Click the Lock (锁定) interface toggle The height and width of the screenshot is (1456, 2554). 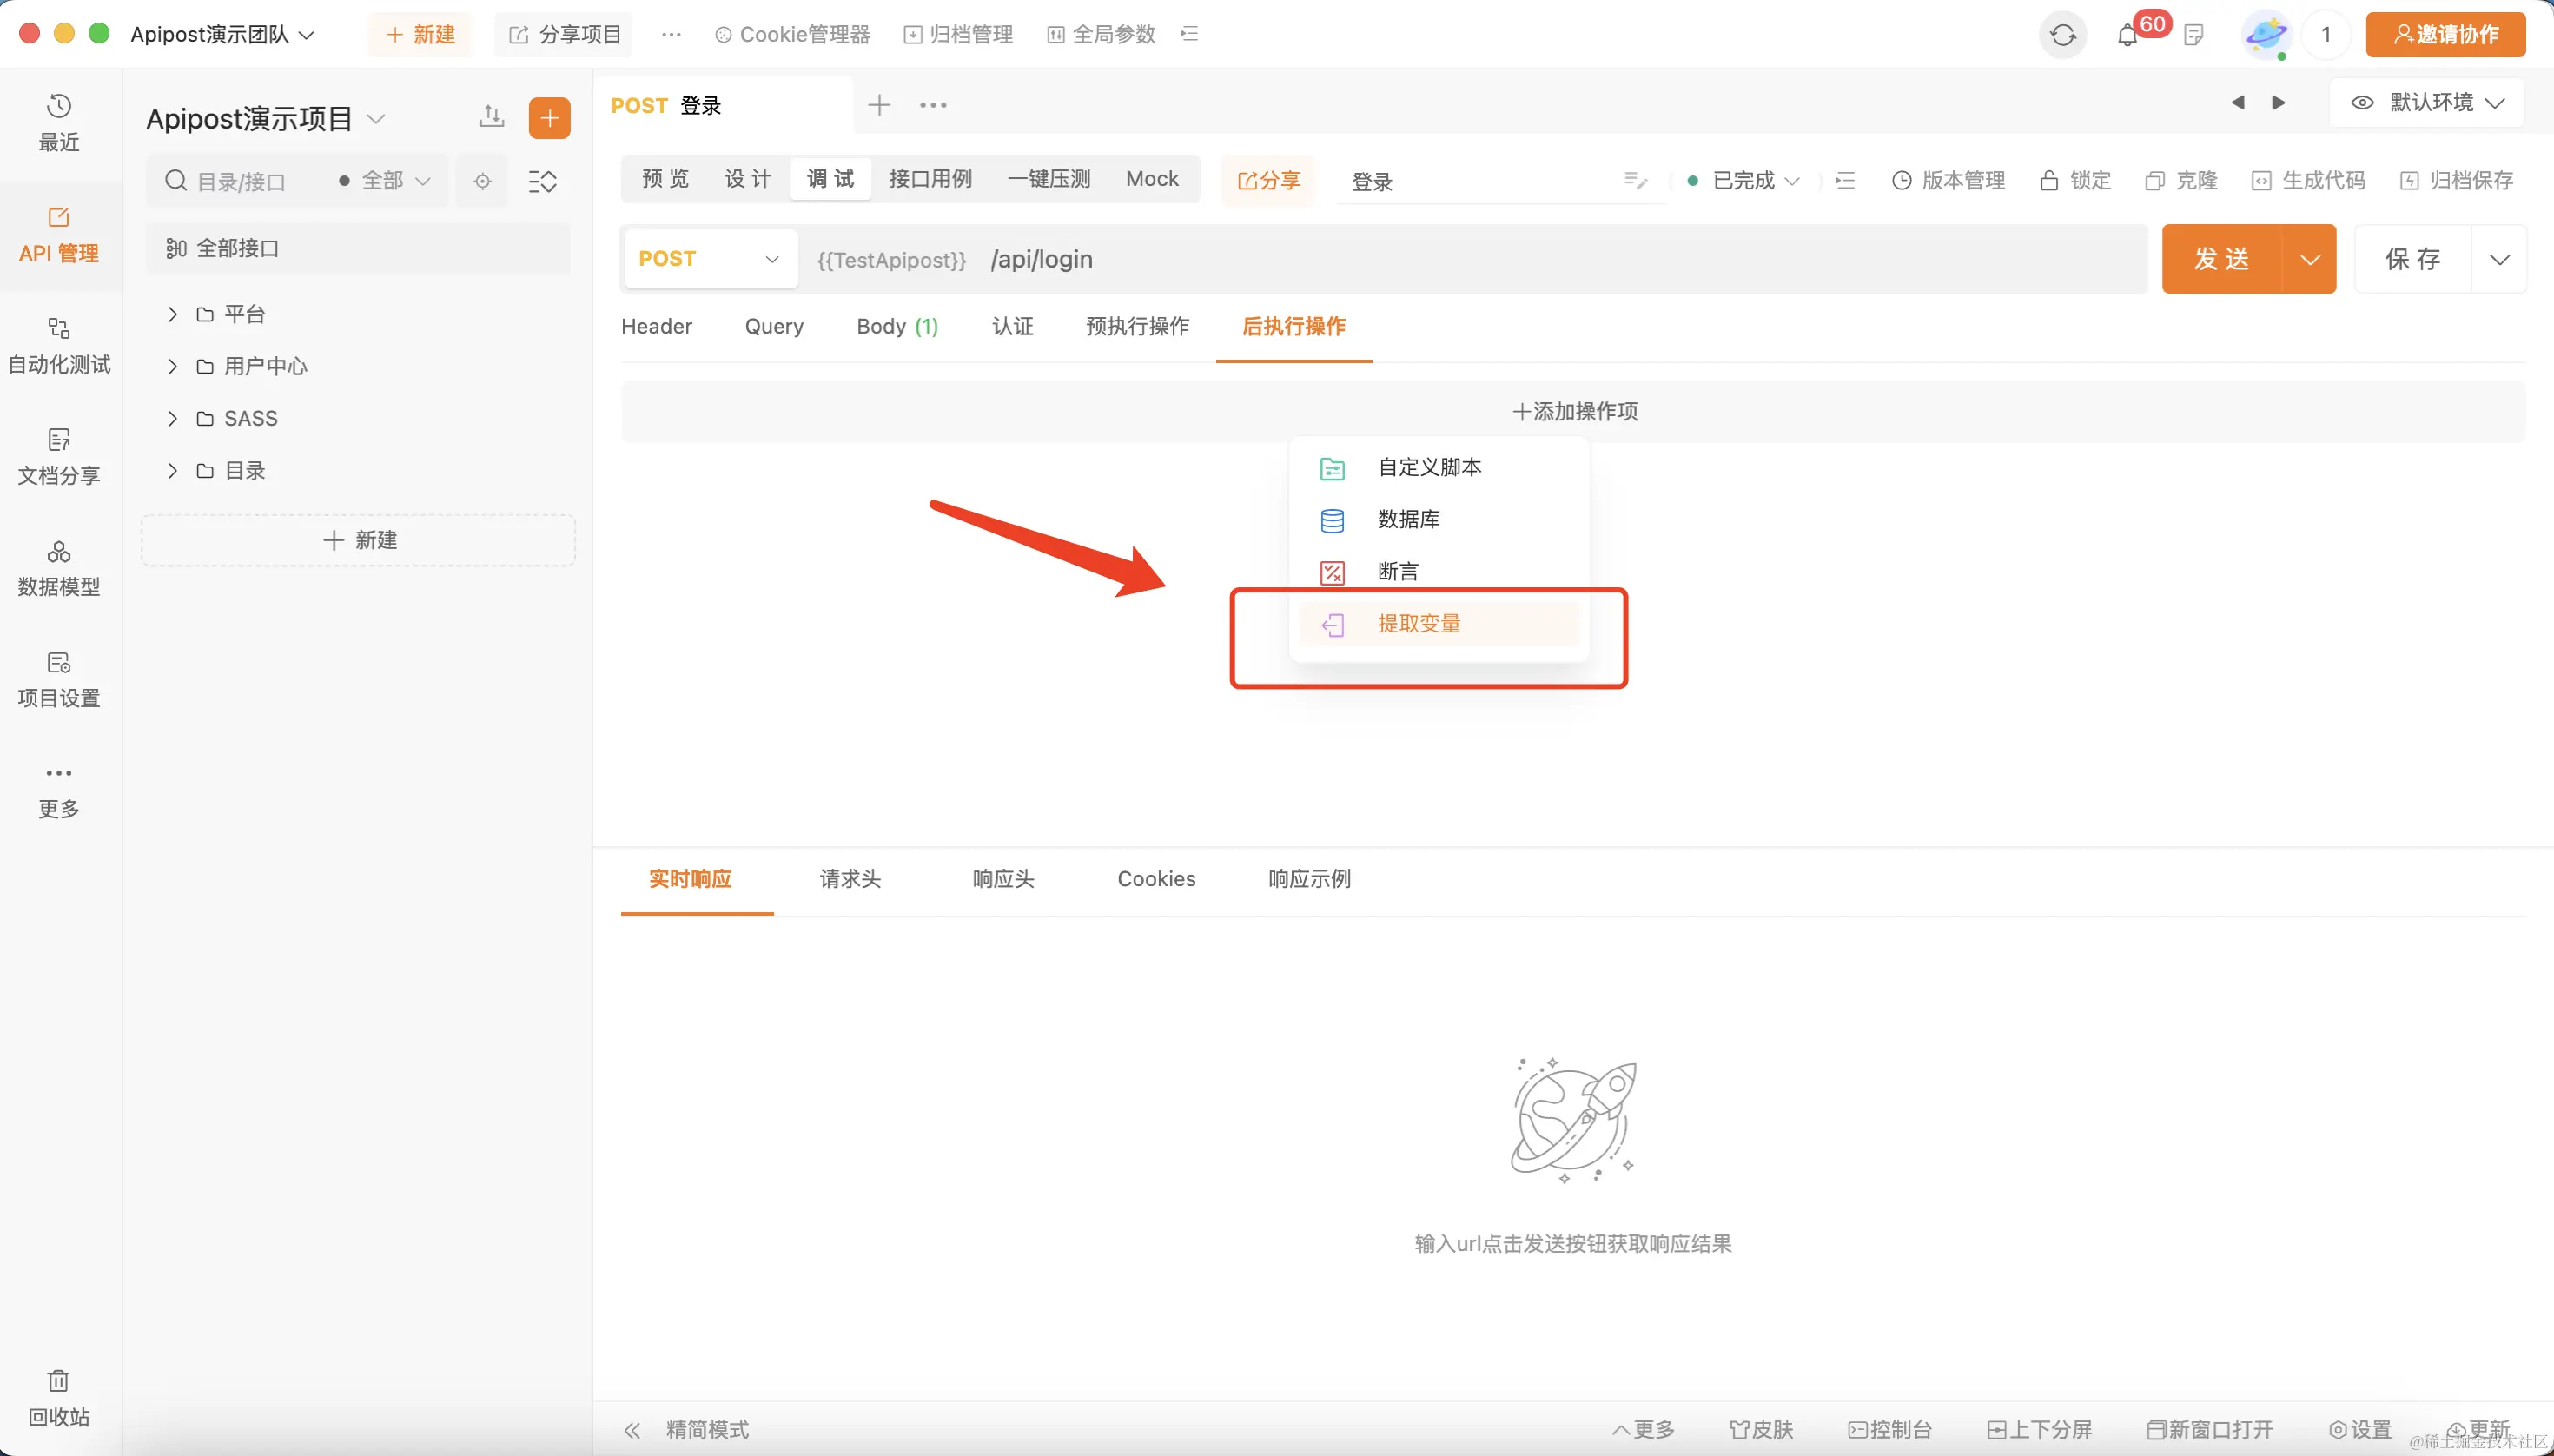point(2076,180)
